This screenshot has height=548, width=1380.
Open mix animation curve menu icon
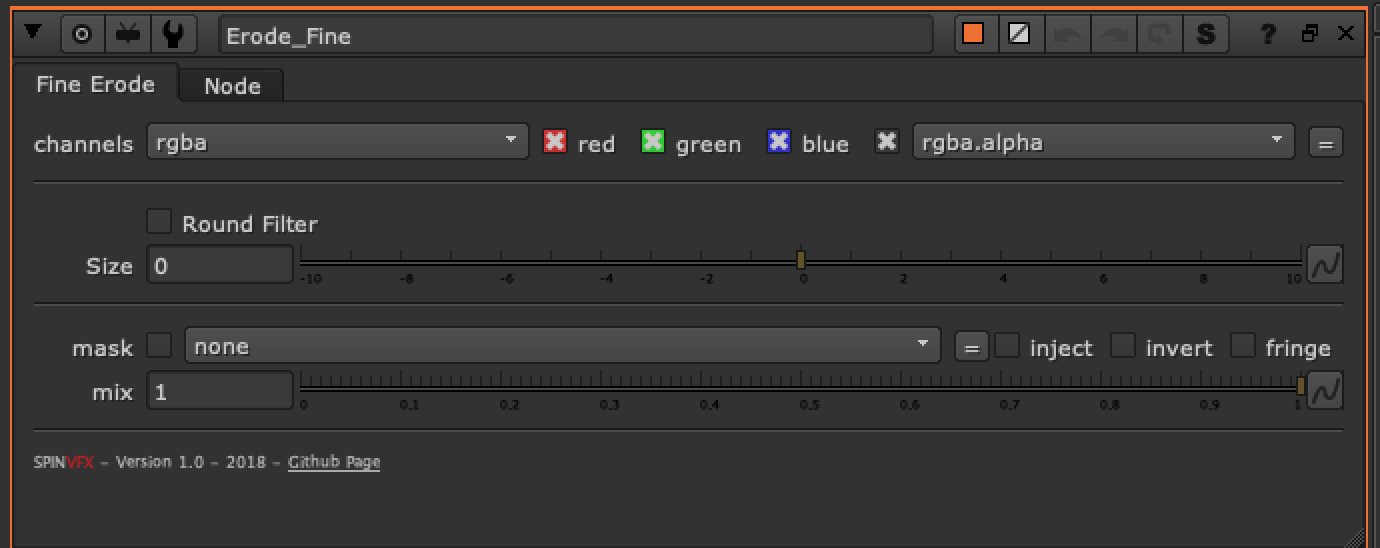[1324, 390]
